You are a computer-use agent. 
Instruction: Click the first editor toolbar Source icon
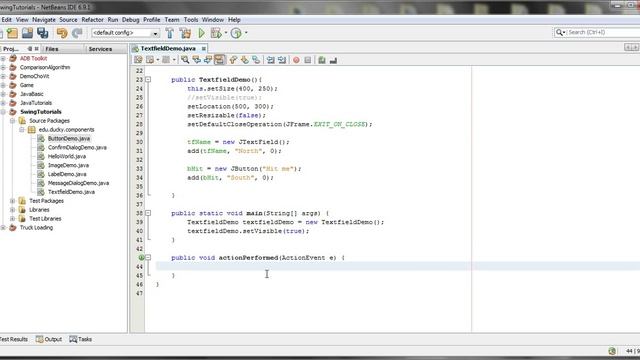(x=138, y=60)
